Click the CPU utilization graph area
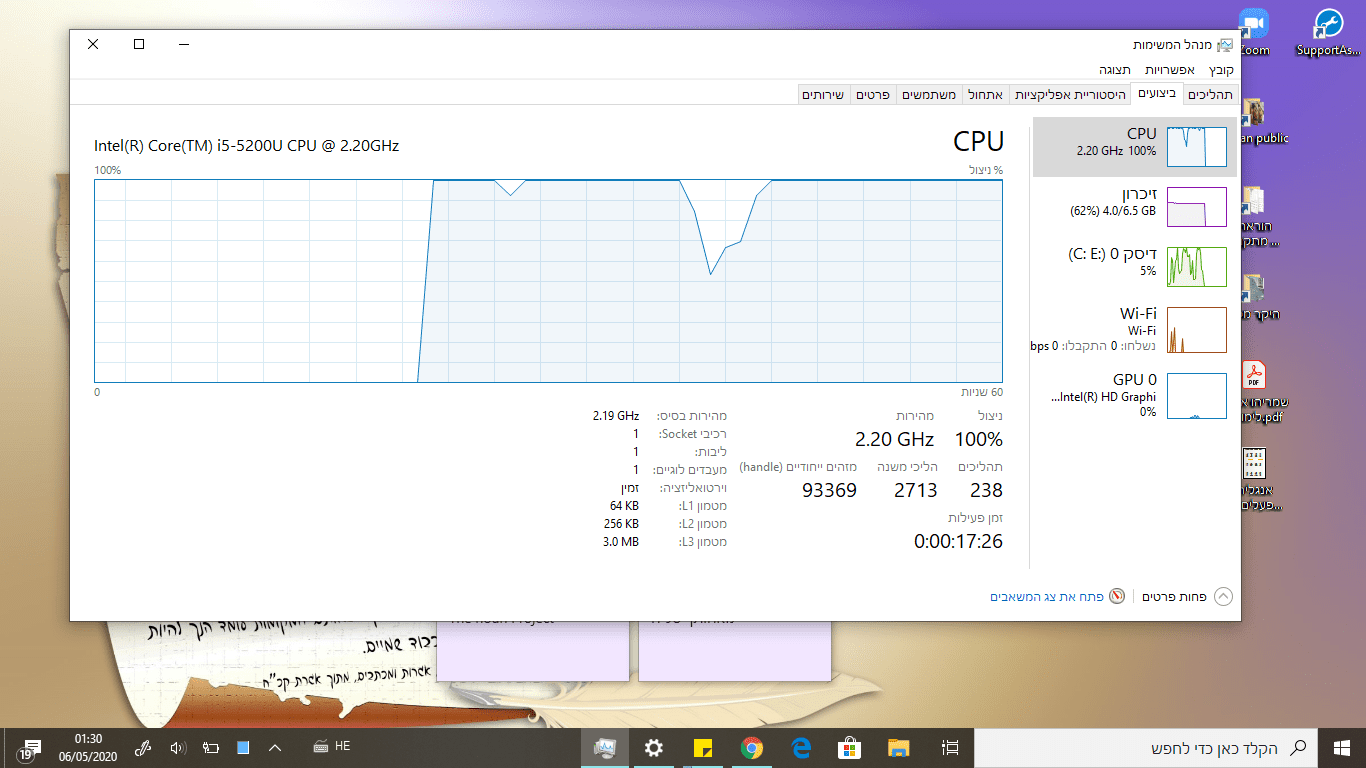 pyautogui.click(x=548, y=281)
